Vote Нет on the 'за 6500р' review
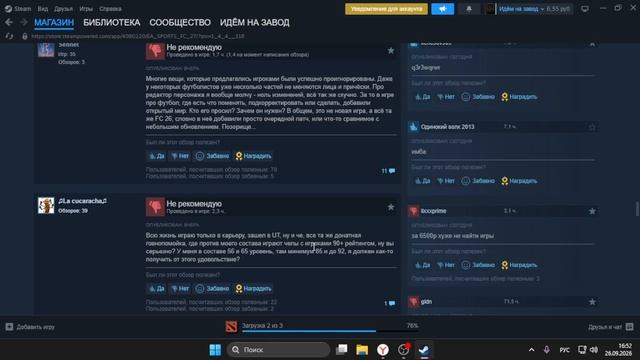This screenshot has height=360, width=640. click(x=446, y=265)
